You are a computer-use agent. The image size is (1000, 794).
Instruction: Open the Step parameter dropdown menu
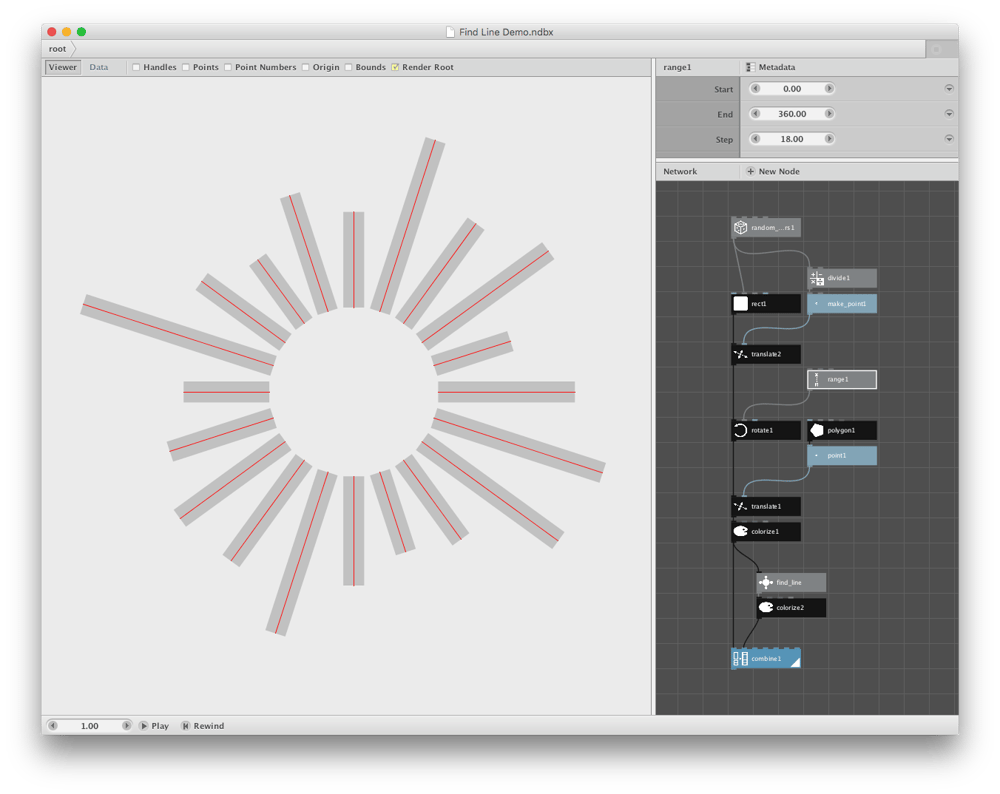pos(949,138)
